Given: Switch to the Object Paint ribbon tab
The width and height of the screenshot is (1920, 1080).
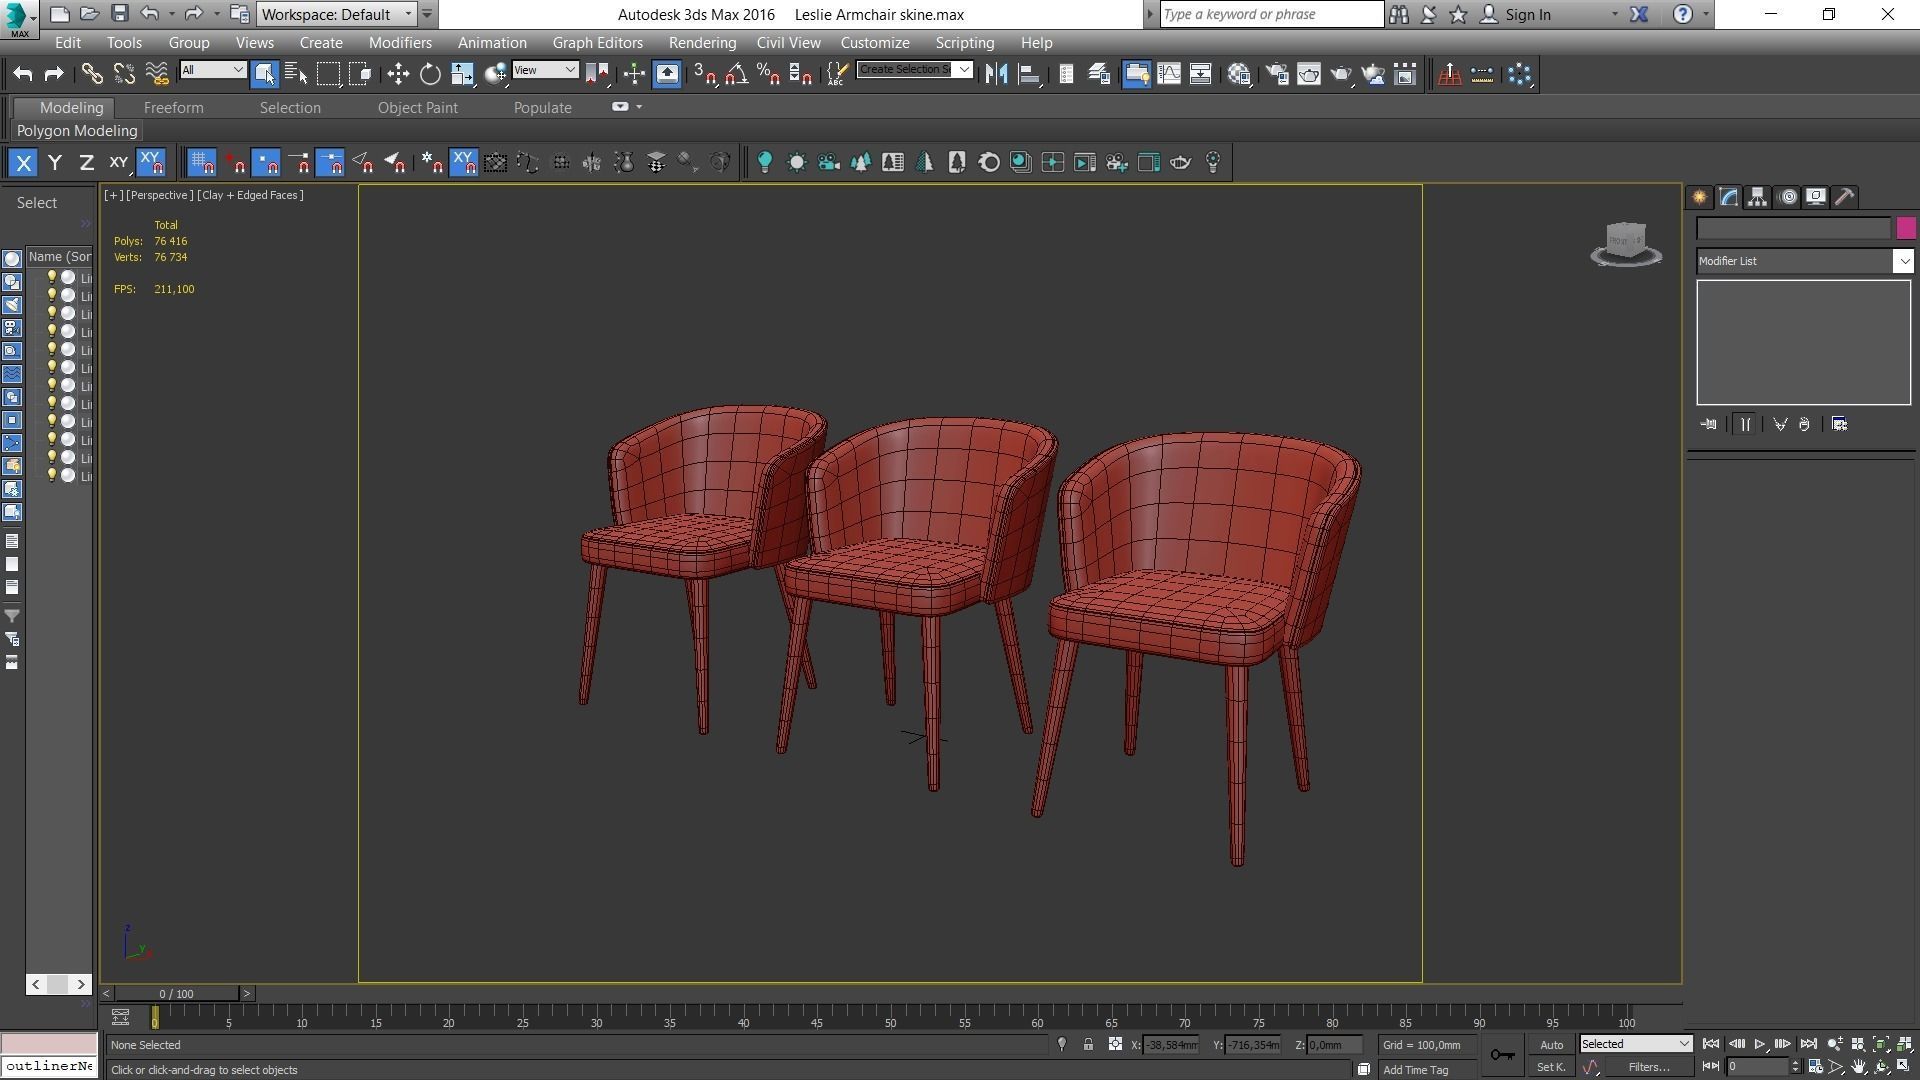Looking at the screenshot, I should [417, 108].
